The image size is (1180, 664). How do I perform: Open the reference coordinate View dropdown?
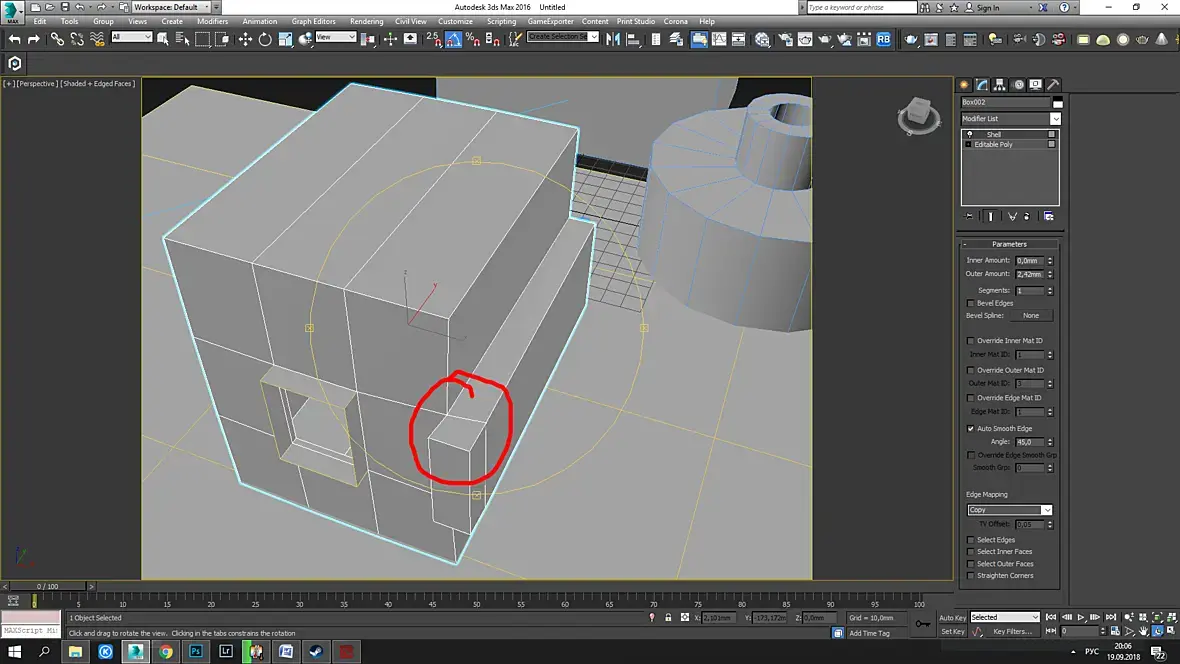tap(335, 37)
